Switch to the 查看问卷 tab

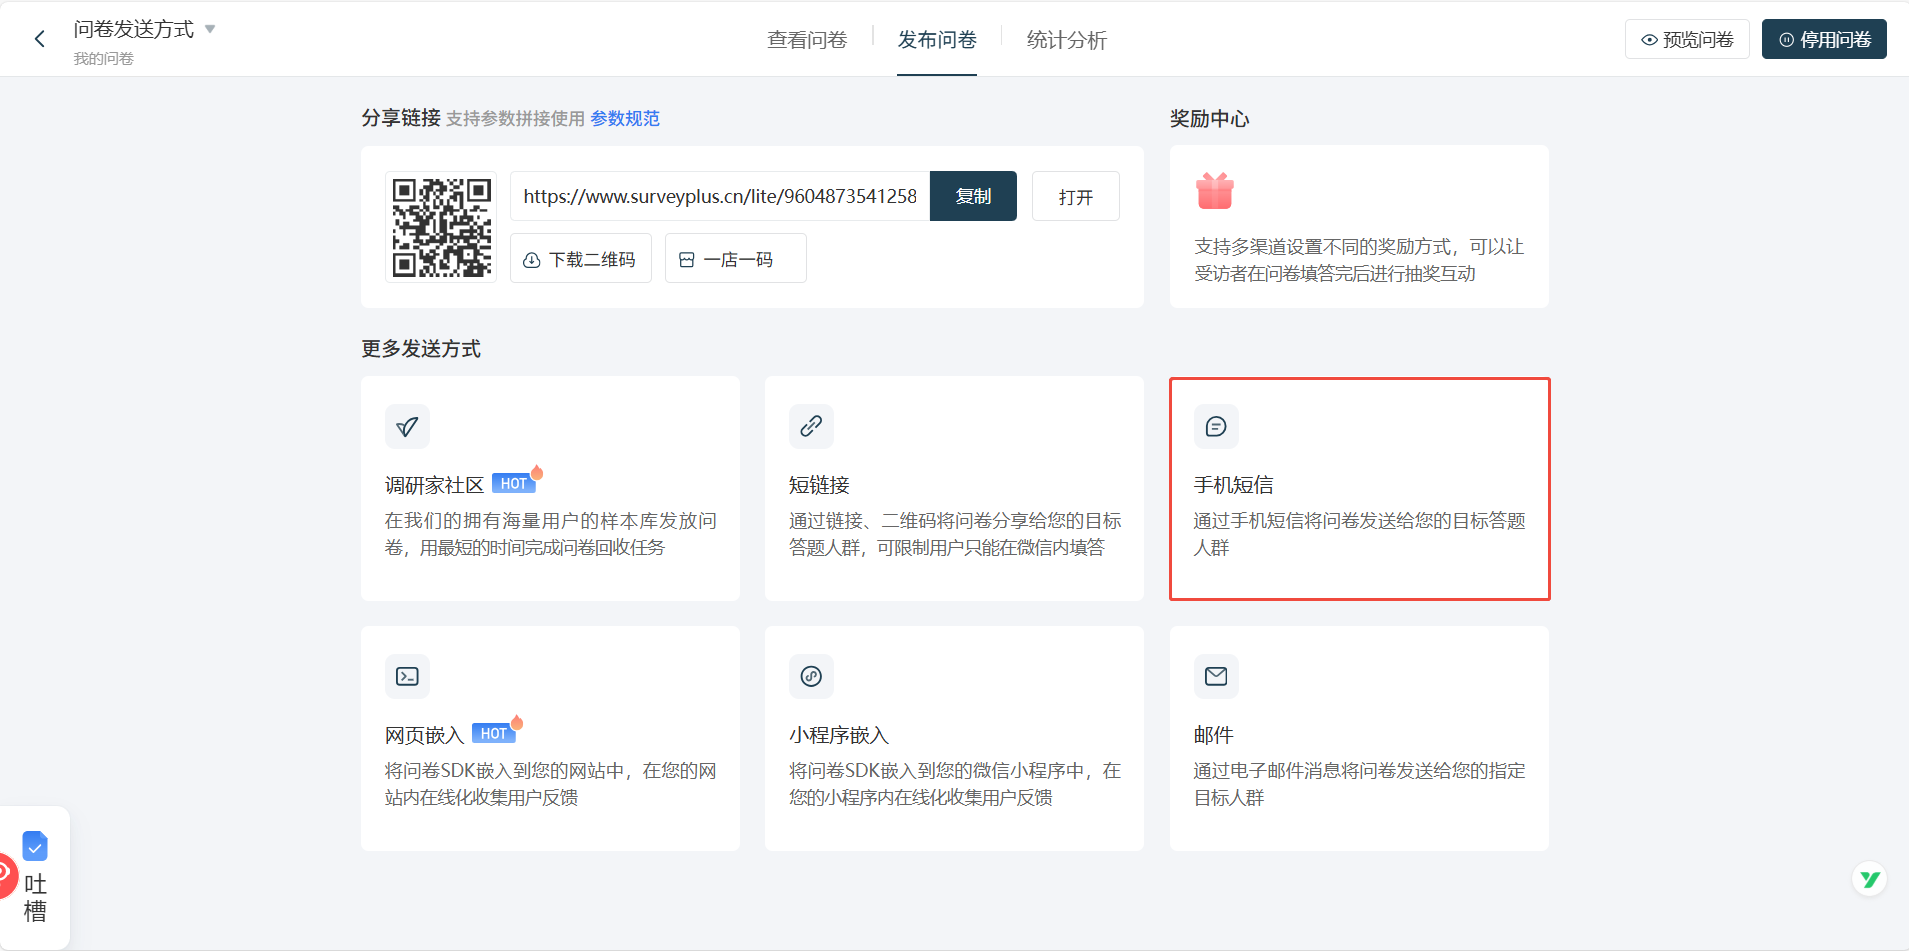[806, 39]
